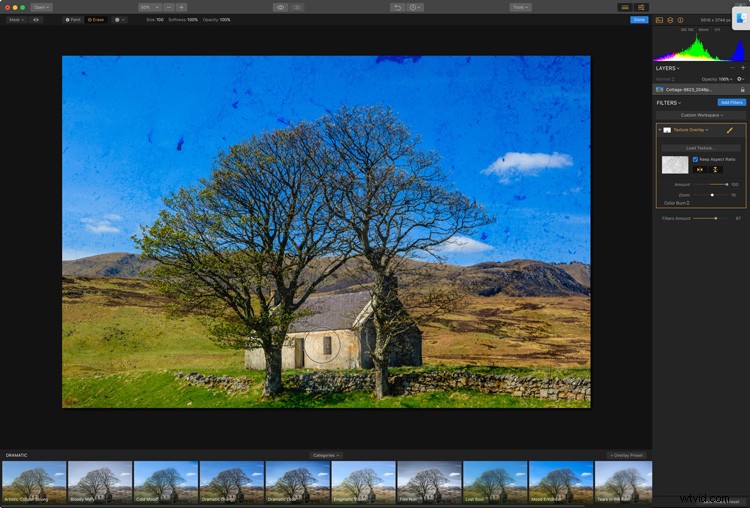Select the Enigmatic Vision preset thumbnail

(364, 482)
